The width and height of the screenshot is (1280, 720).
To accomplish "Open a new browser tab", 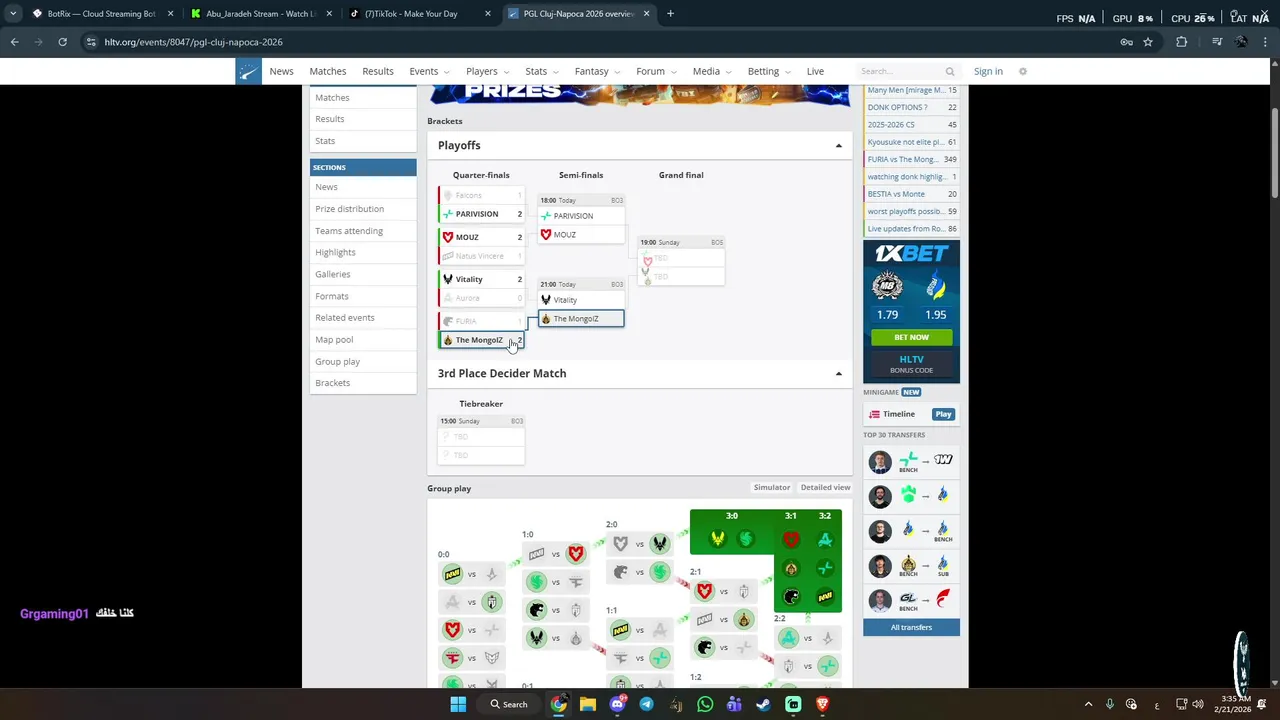I will [x=670, y=14].
